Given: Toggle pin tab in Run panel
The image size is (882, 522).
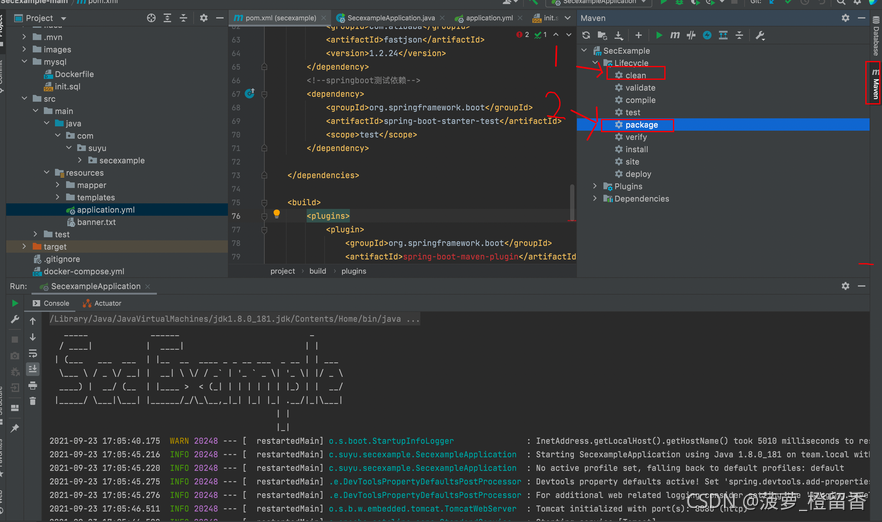Looking at the screenshot, I should pos(15,428).
